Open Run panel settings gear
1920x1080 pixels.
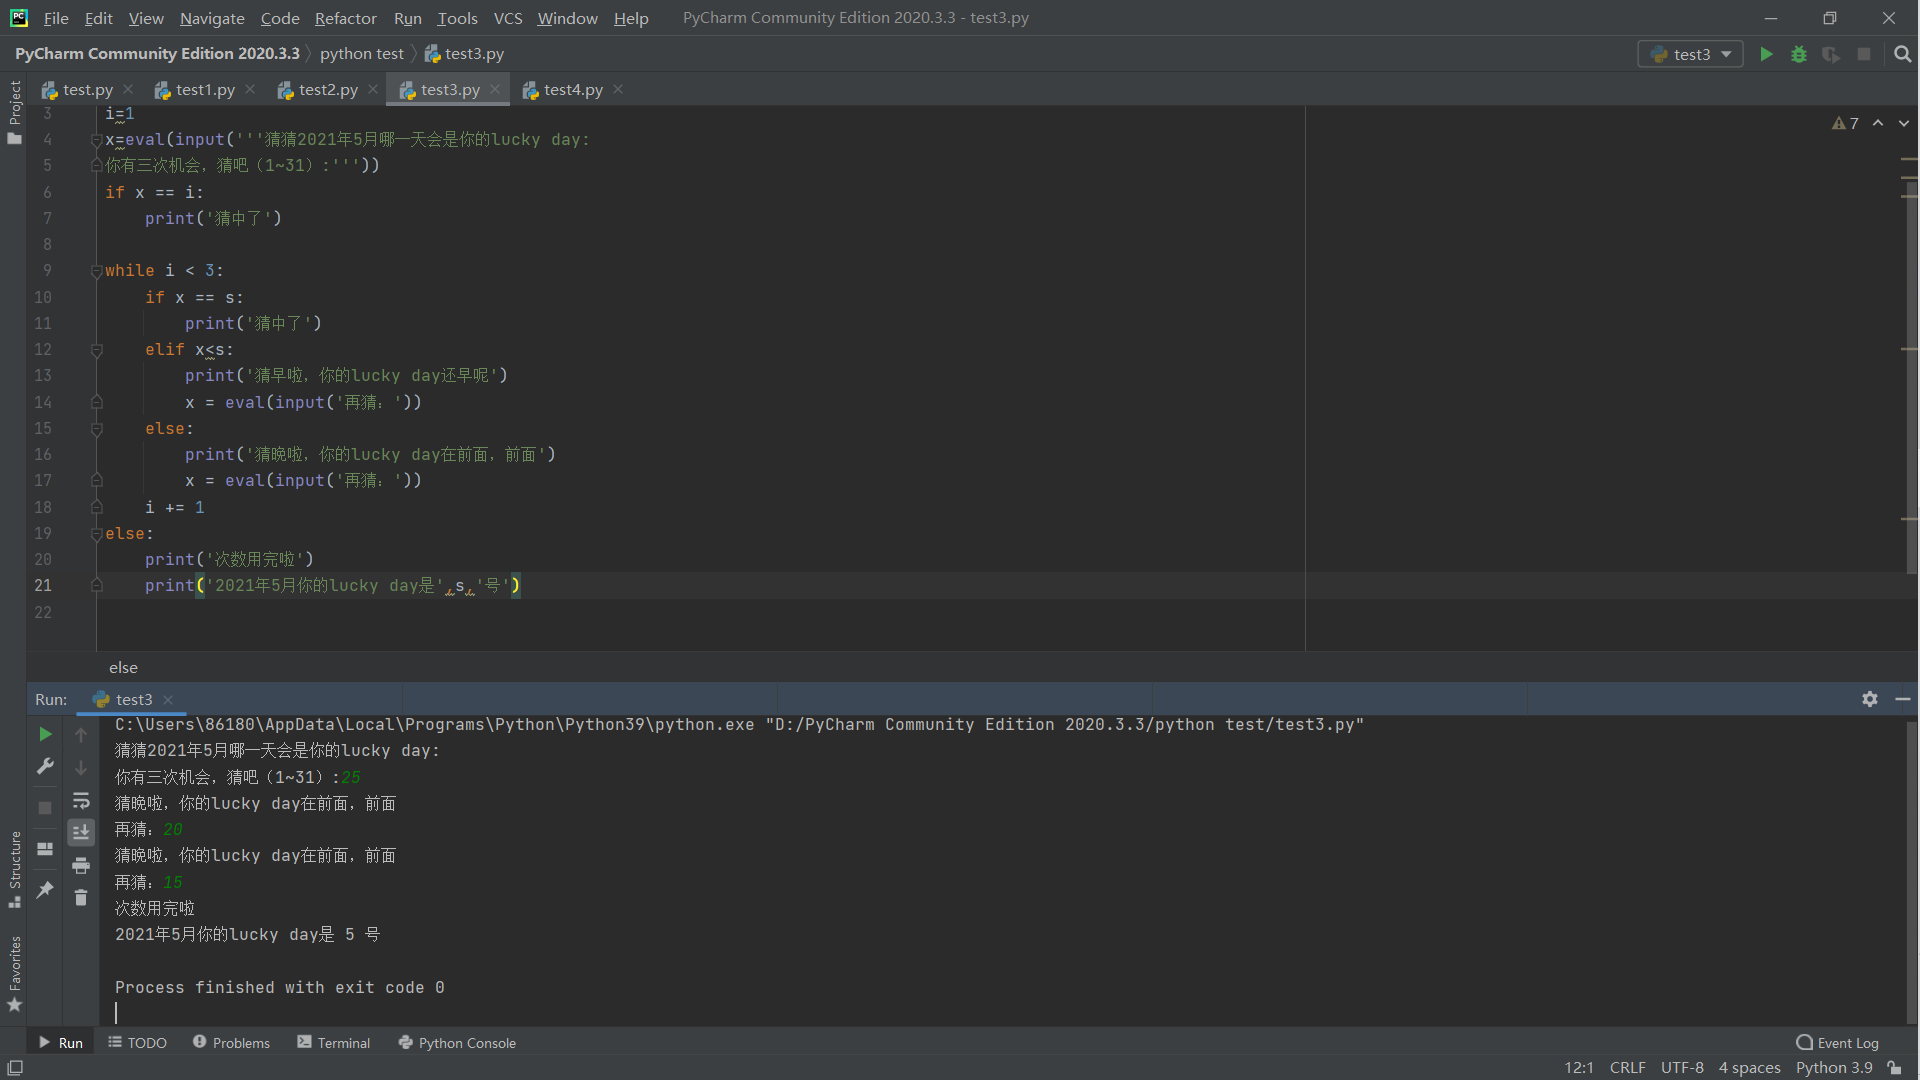pos(1869,699)
